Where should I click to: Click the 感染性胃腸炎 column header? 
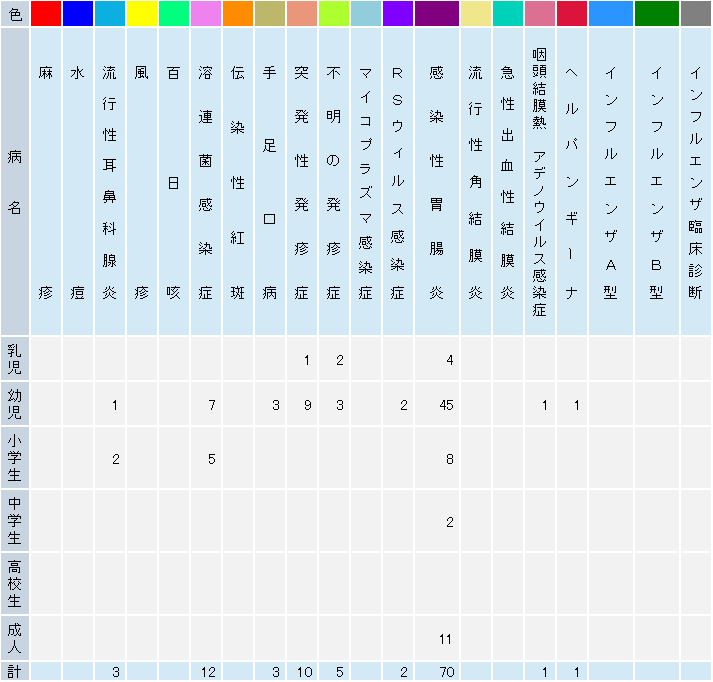click(437, 181)
